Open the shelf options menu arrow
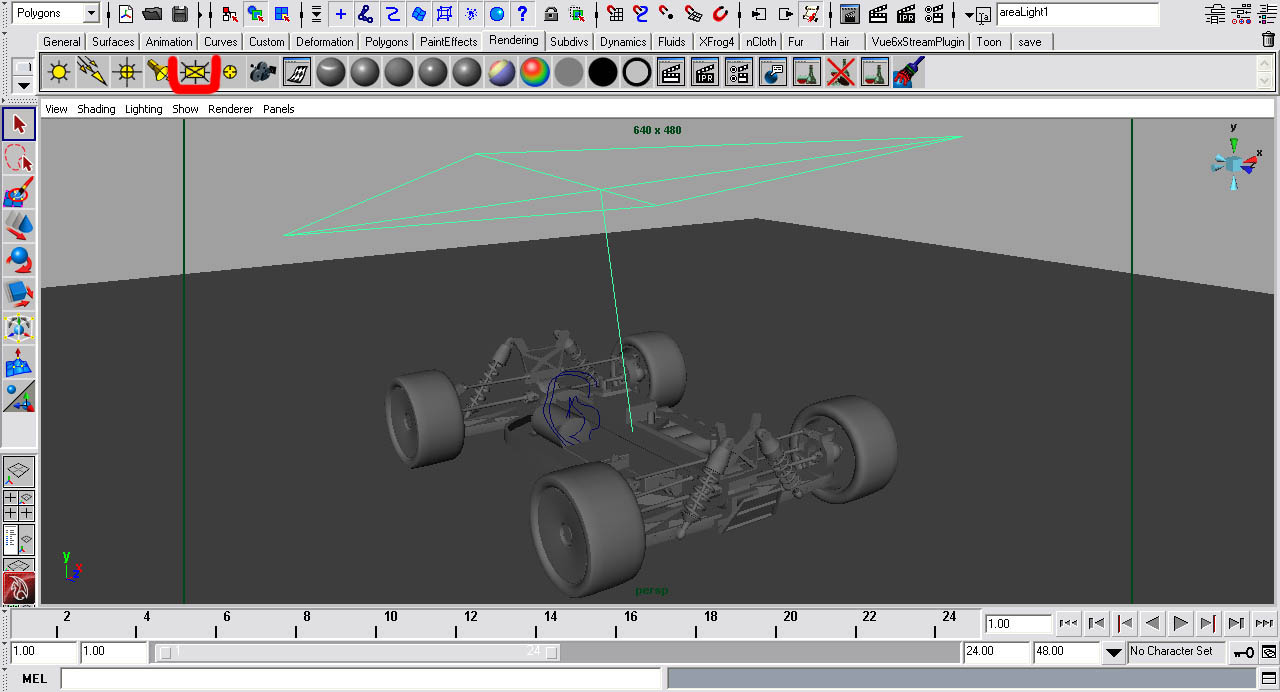This screenshot has height=692, width=1280. pos(25,86)
